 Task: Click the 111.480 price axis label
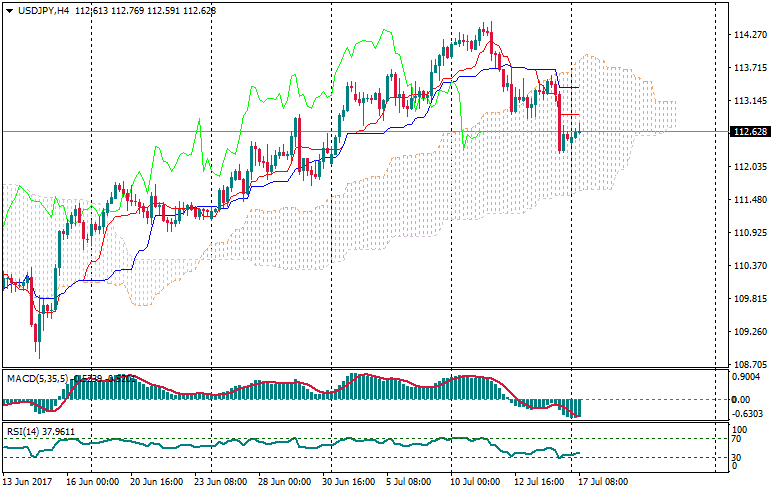(x=748, y=200)
